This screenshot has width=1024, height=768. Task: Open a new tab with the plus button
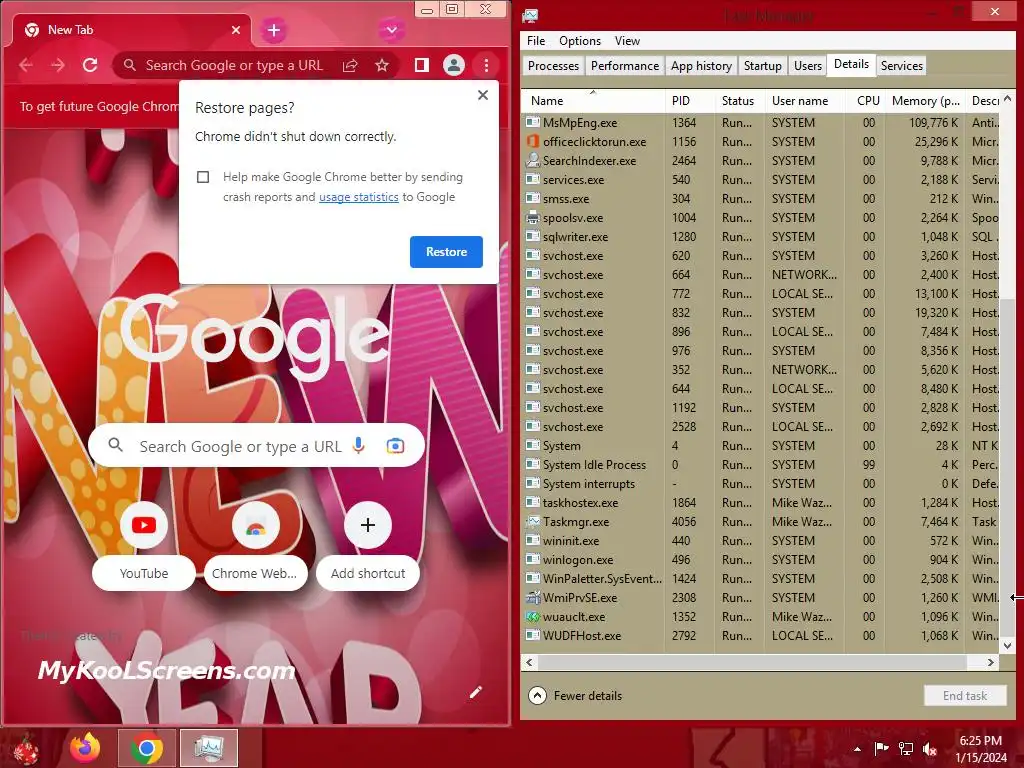(274, 30)
